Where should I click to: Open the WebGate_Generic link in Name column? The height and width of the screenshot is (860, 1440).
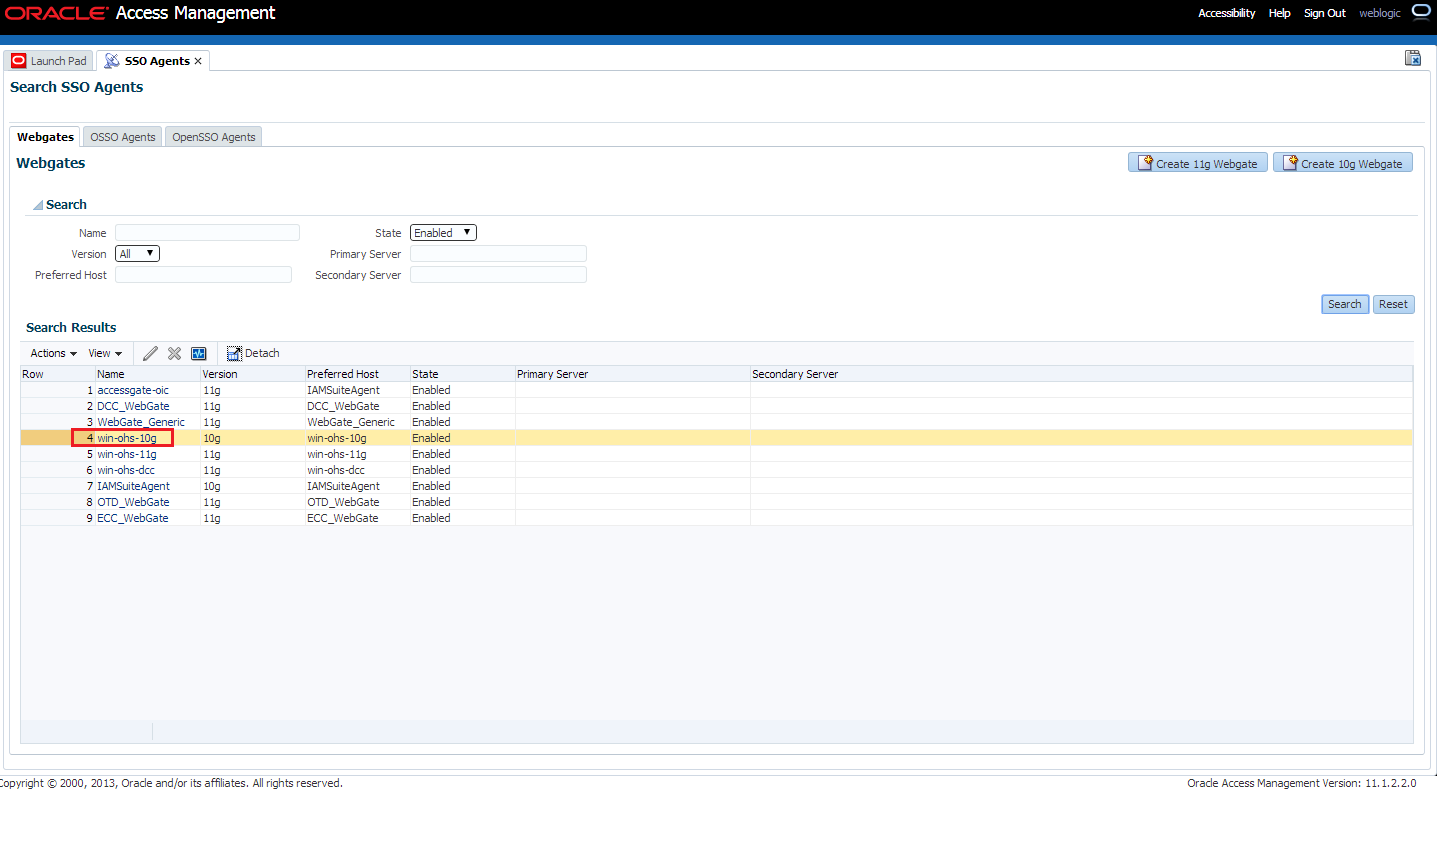(141, 422)
